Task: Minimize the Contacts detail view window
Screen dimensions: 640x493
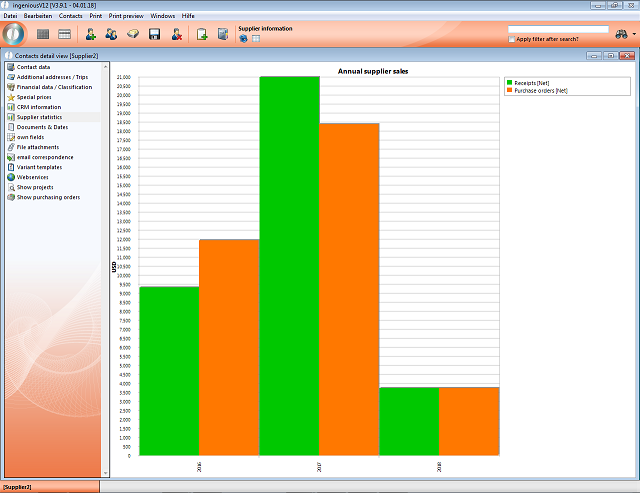Action: (x=594, y=56)
